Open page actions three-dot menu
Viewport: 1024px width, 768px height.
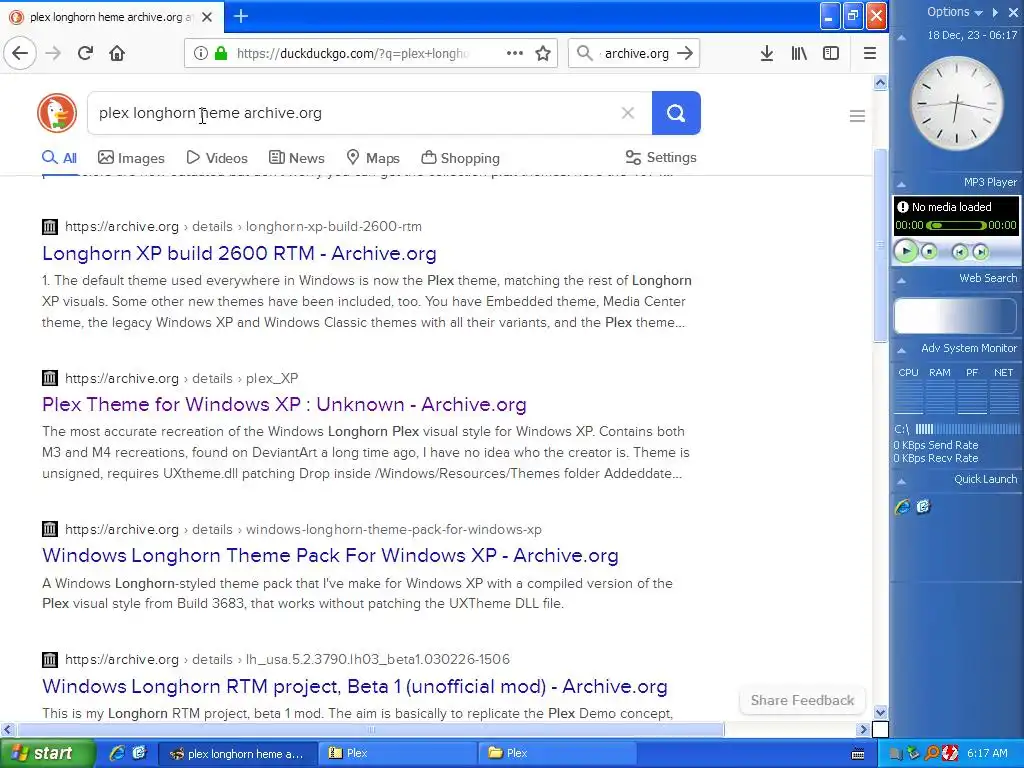click(x=515, y=54)
